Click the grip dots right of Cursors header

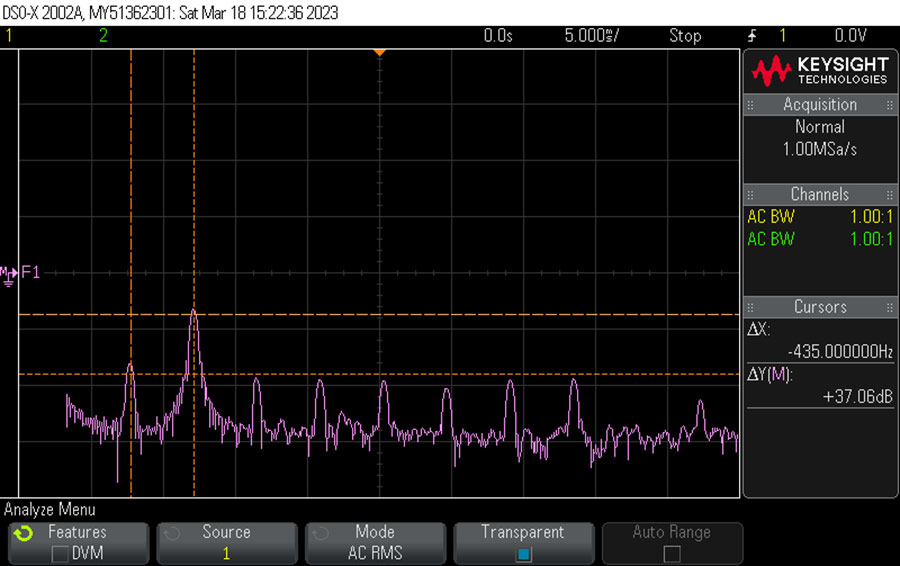point(890,307)
